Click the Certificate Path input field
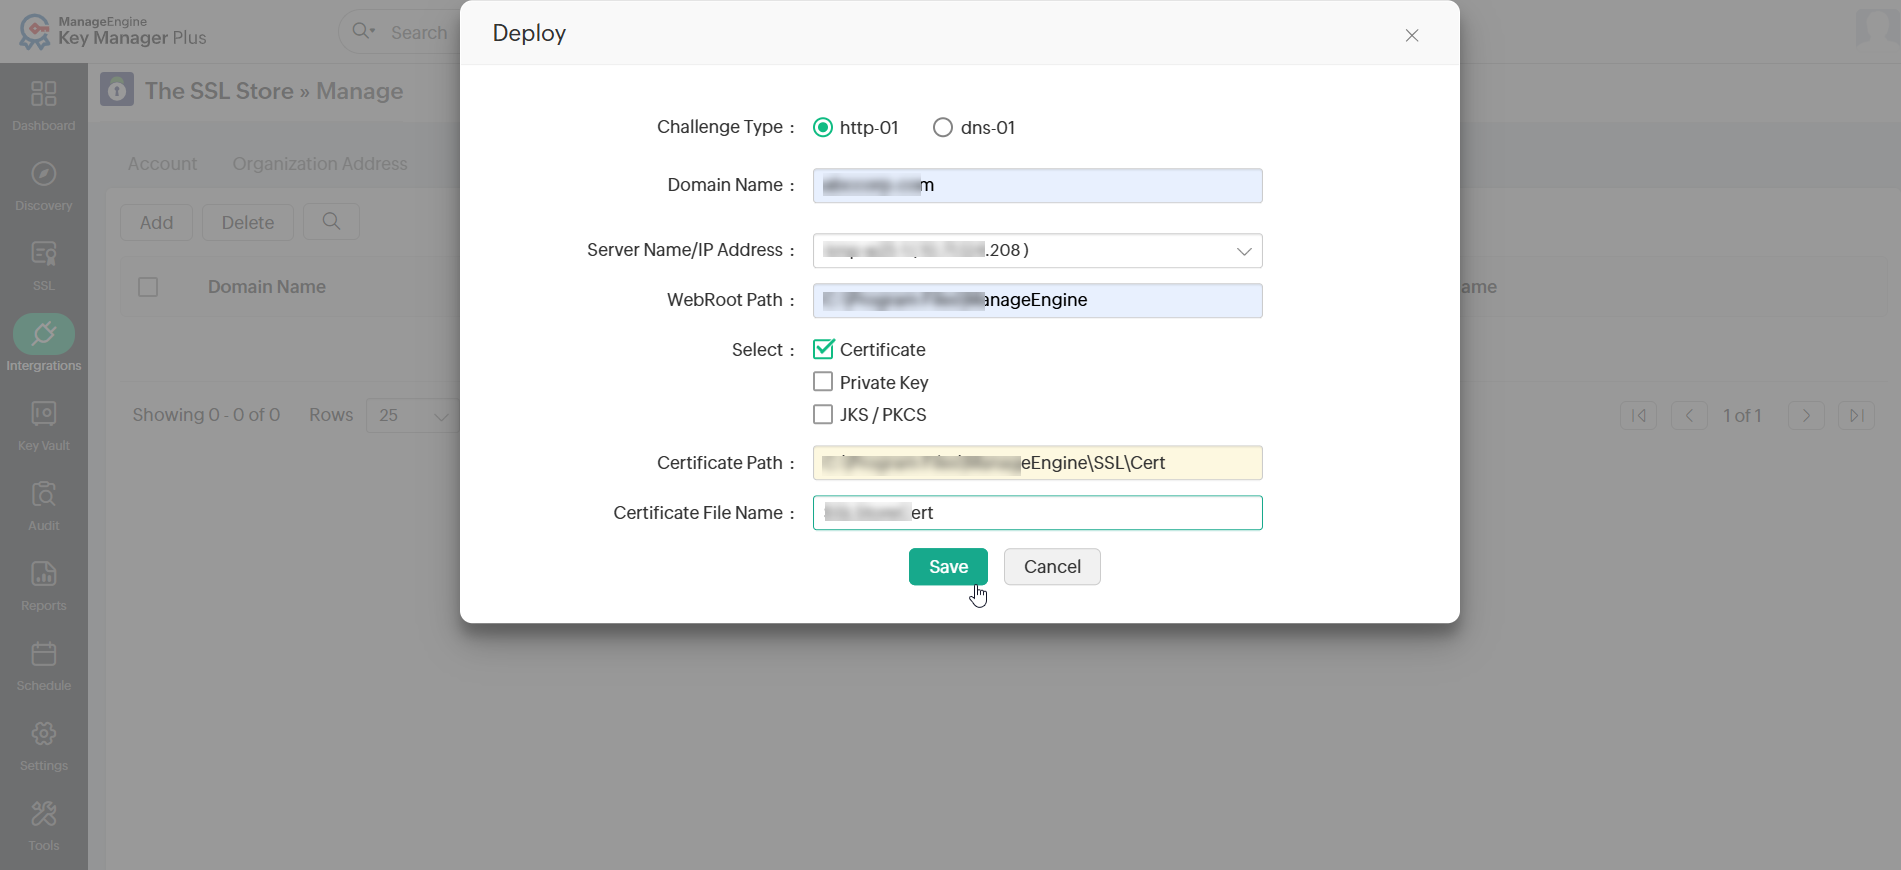This screenshot has height=870, width=1901. [x=1037, y=463]
